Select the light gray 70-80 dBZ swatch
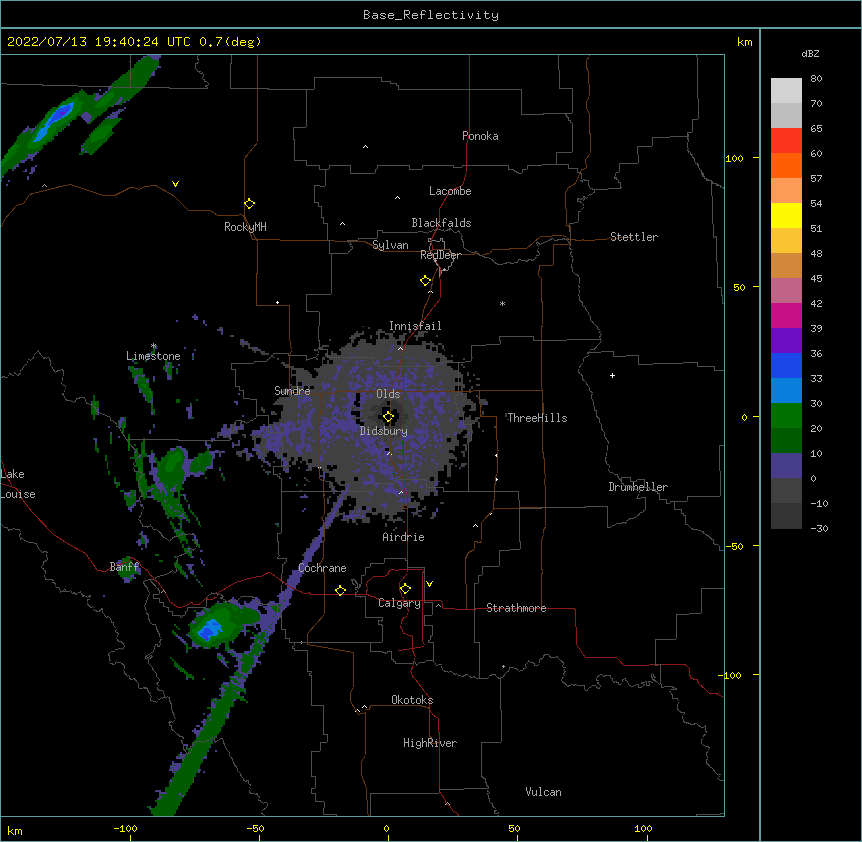 pos(786,91)
